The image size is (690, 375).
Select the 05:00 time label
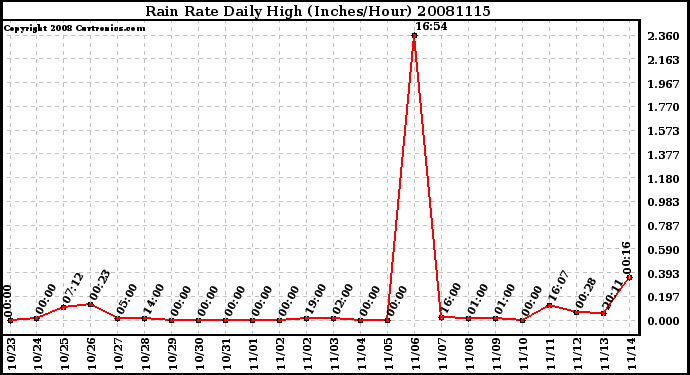click(x=127, y=300)
